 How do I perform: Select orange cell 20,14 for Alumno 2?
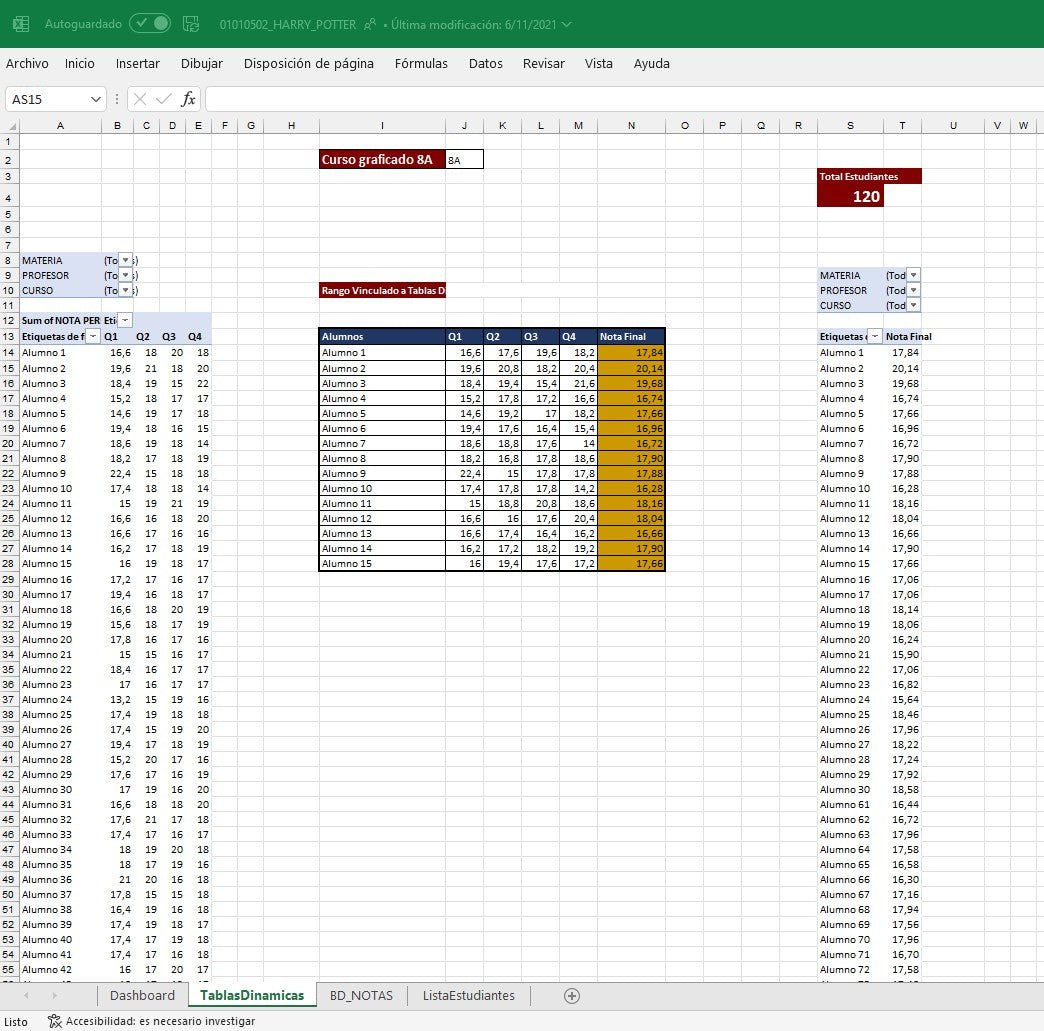[631, 368]
